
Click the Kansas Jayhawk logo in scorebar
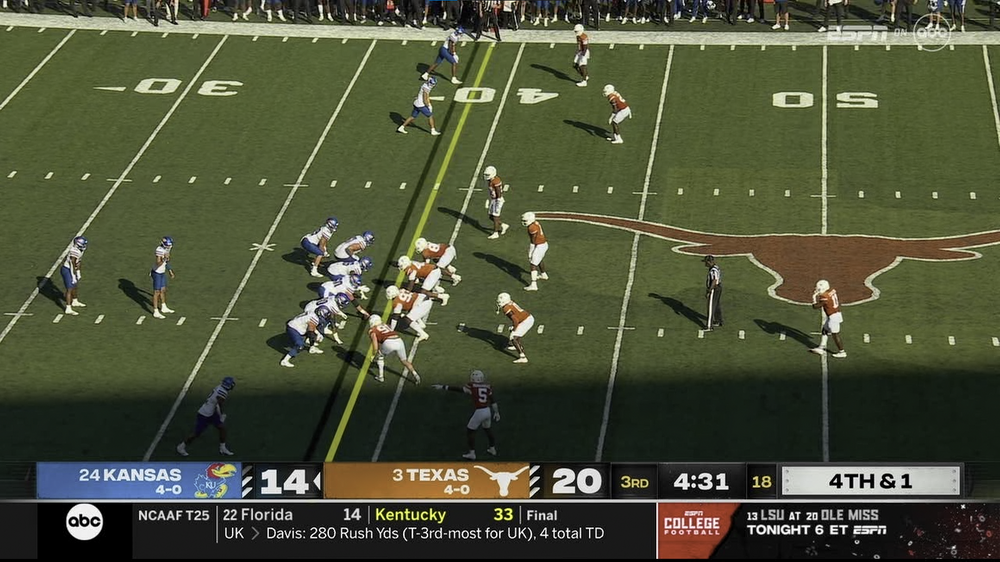pyautogui.click(x=216, y=482)
